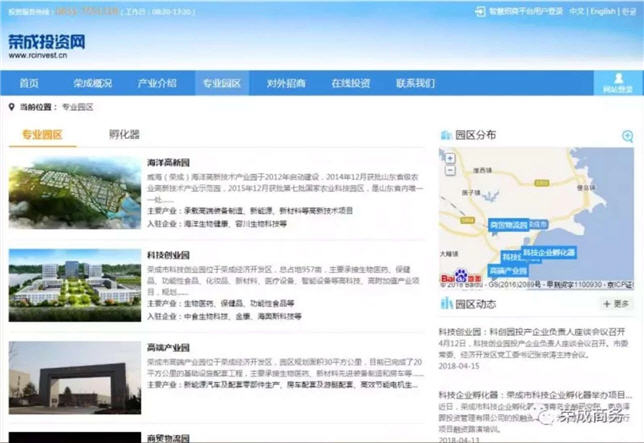Switch to the 孵化器 tab
The width and height of the screenshot is (644, 443).
point(124,134)
